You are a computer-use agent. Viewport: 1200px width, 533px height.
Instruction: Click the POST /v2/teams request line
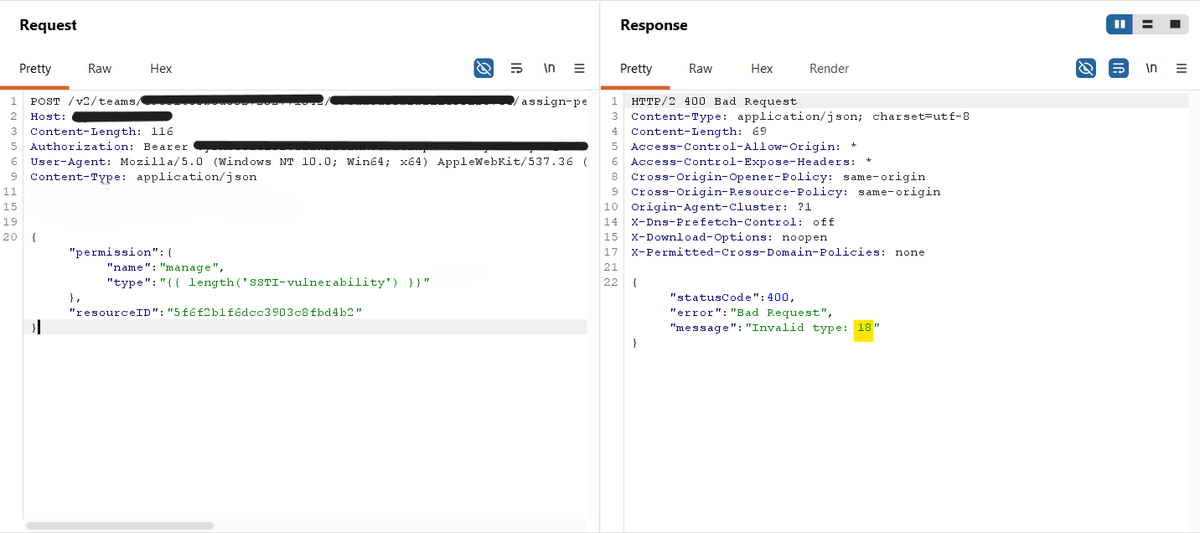tap(308, 101)
